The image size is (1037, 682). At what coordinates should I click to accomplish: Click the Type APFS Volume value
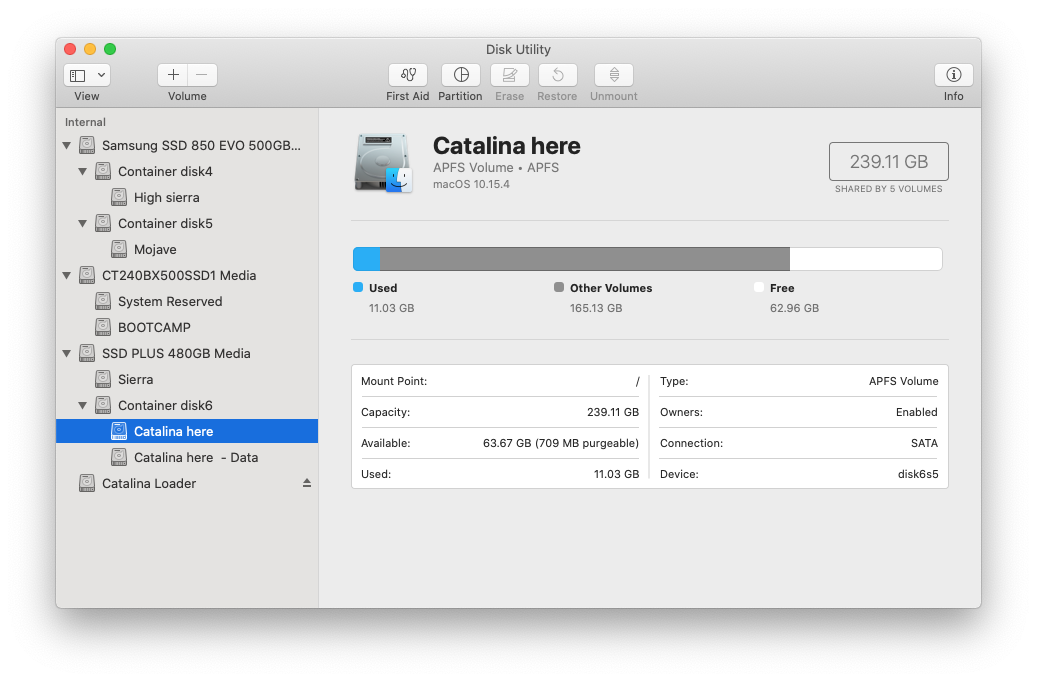903,382
